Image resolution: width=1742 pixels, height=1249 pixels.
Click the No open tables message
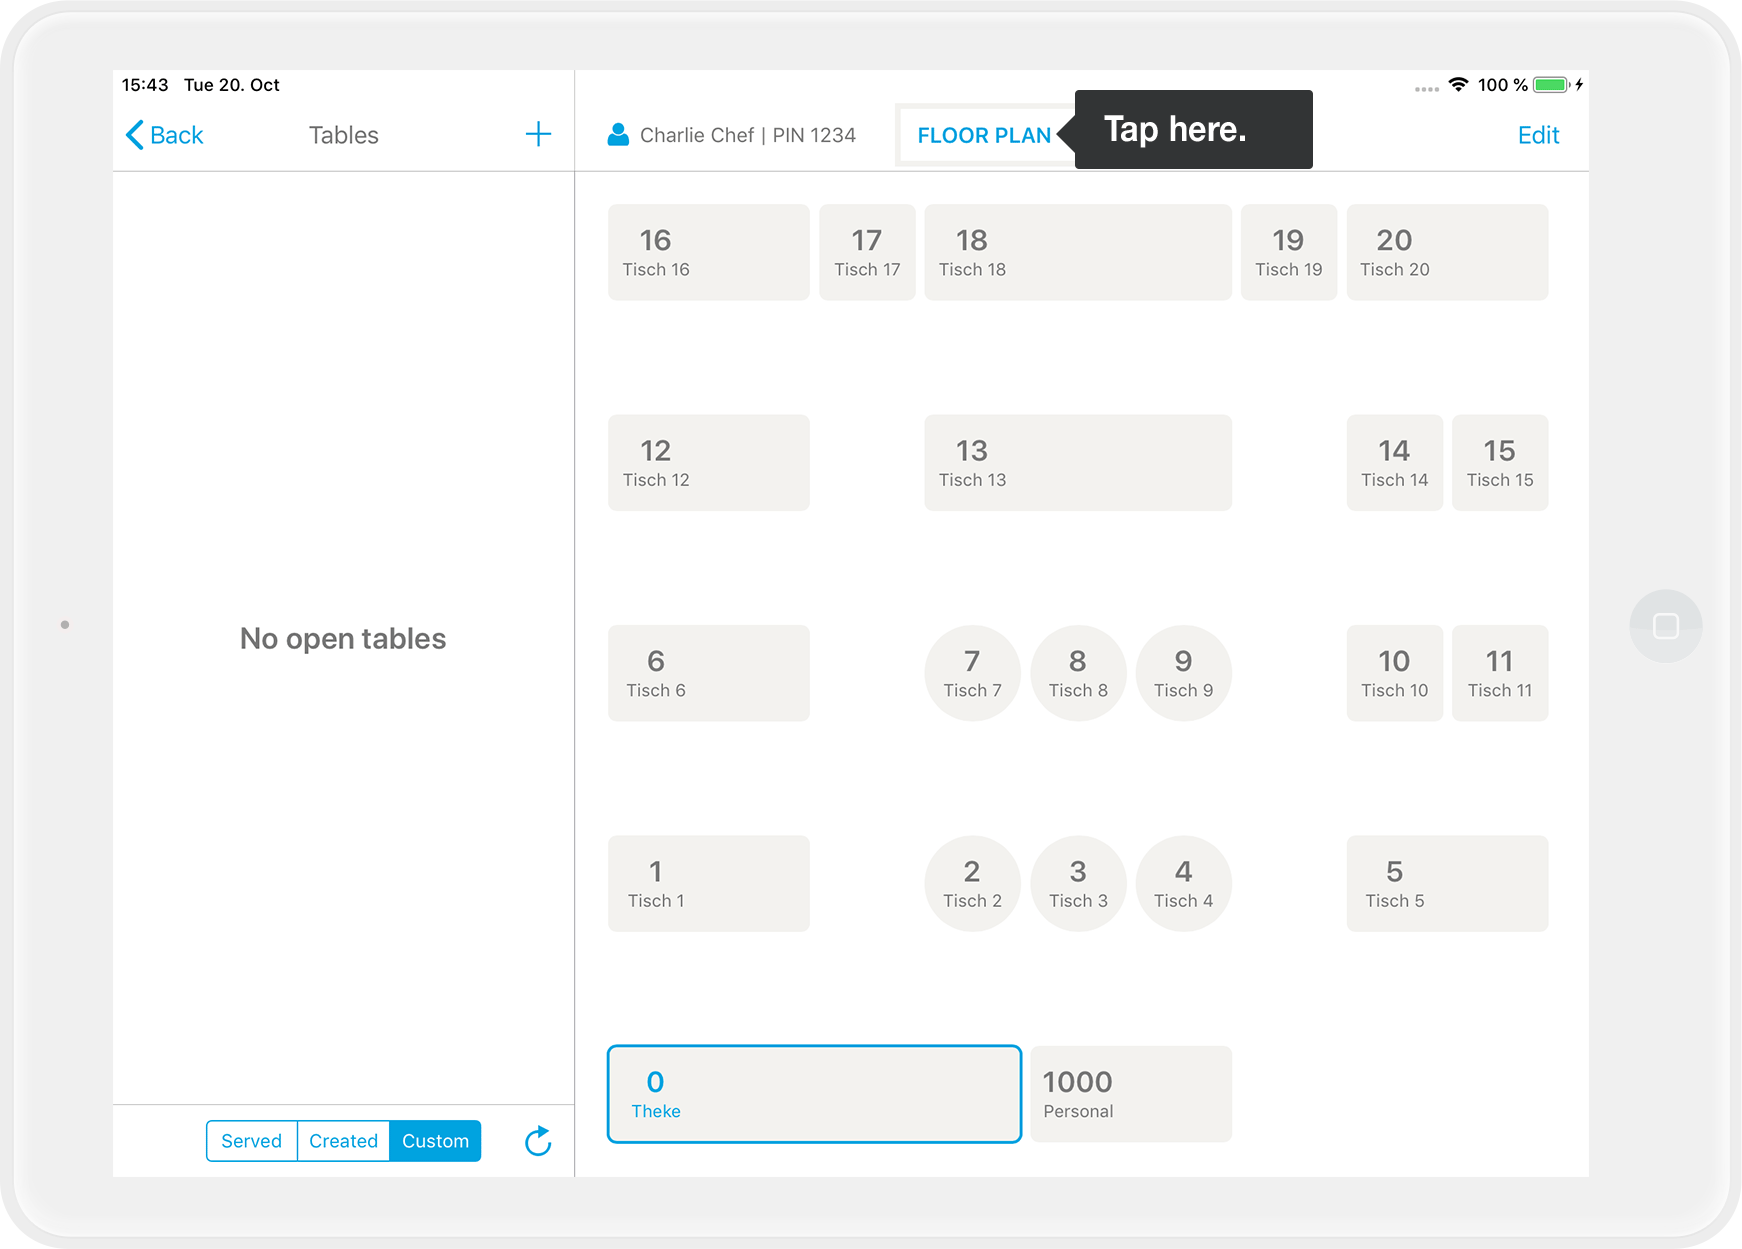coord(343,638)
